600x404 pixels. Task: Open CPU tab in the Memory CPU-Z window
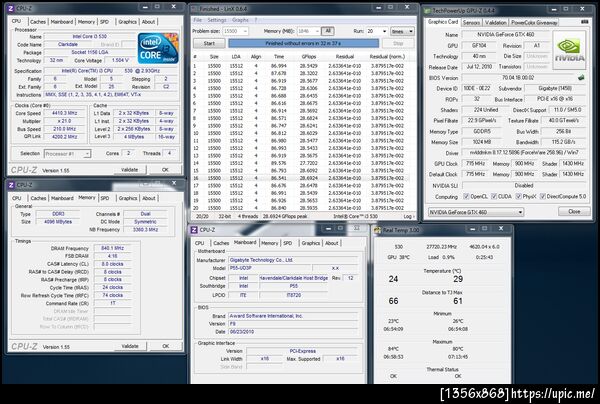pos(16,198)
